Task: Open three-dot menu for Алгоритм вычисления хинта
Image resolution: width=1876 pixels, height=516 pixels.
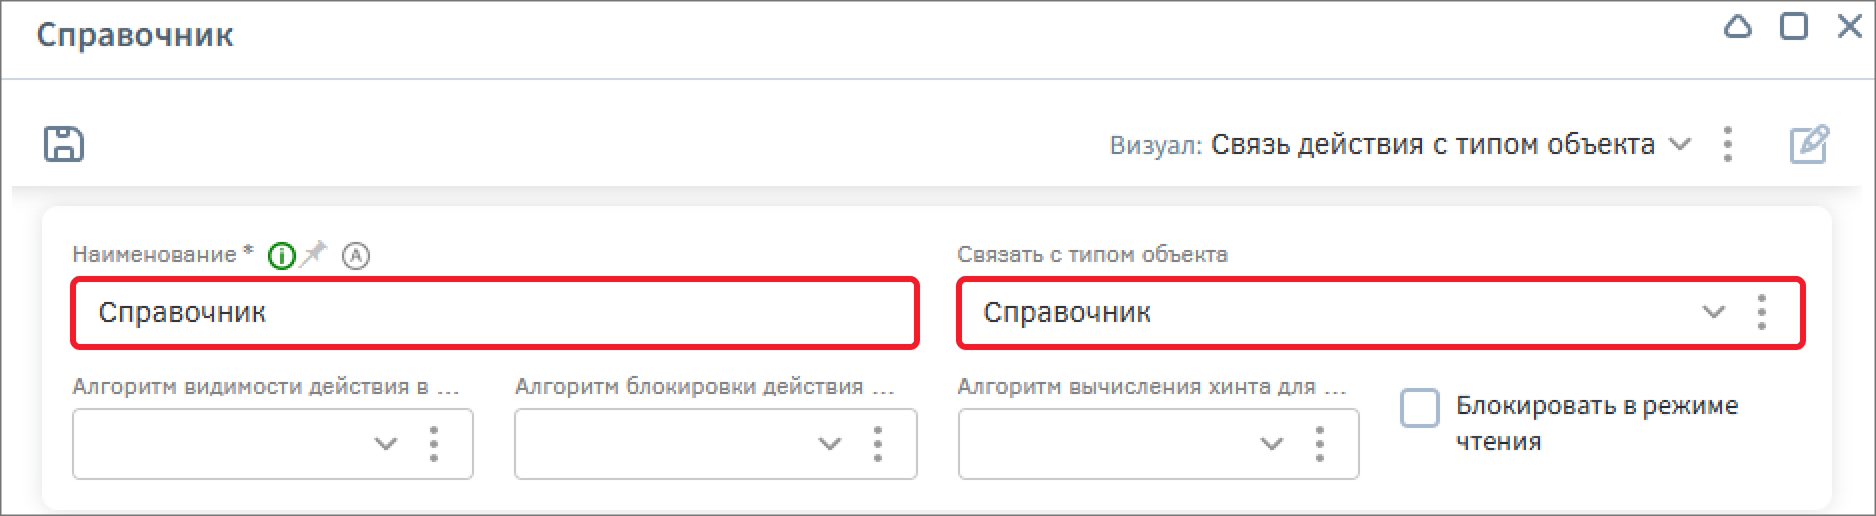Action: pos(1320,443)
